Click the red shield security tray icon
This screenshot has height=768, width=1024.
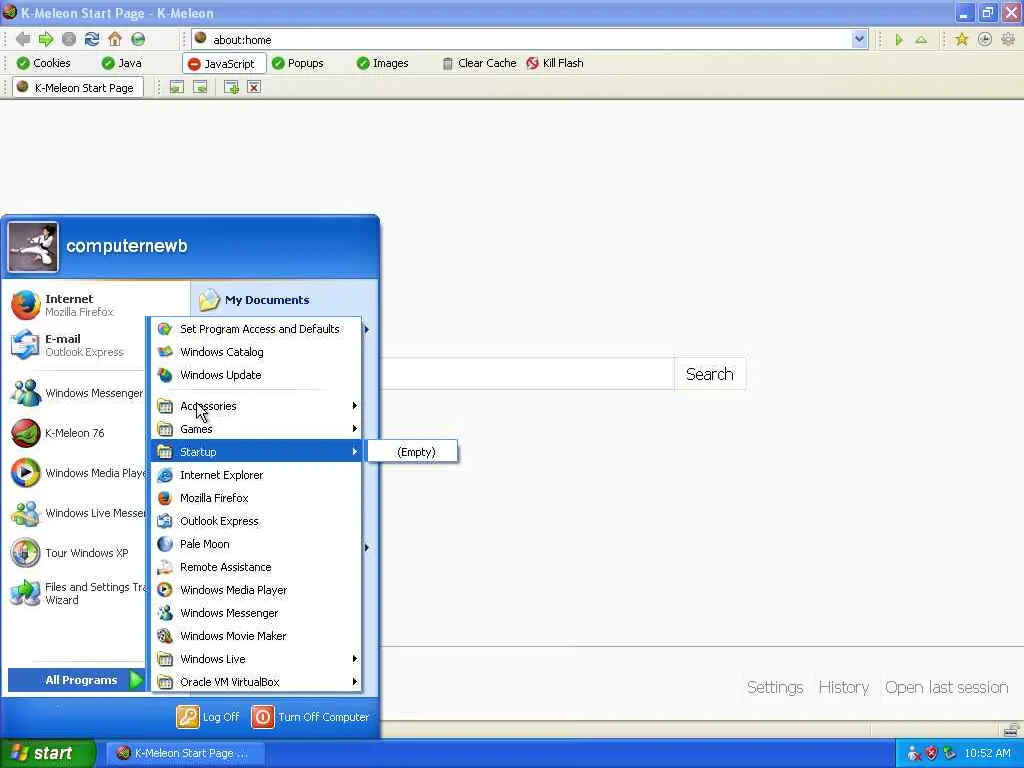[931, 754]
